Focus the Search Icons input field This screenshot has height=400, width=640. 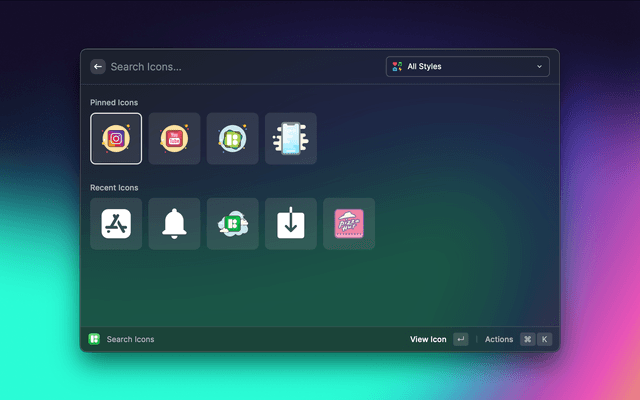(240, 67)
